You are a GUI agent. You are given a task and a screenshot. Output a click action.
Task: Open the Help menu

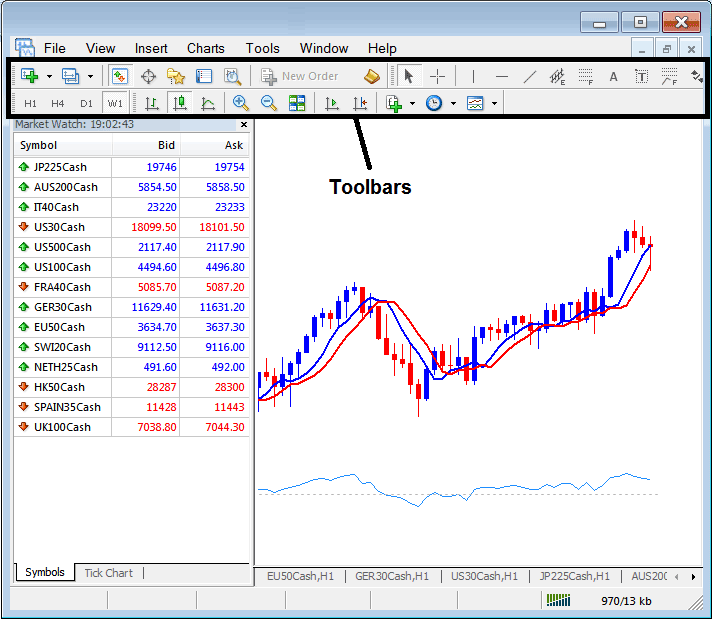tap(382, 48)
